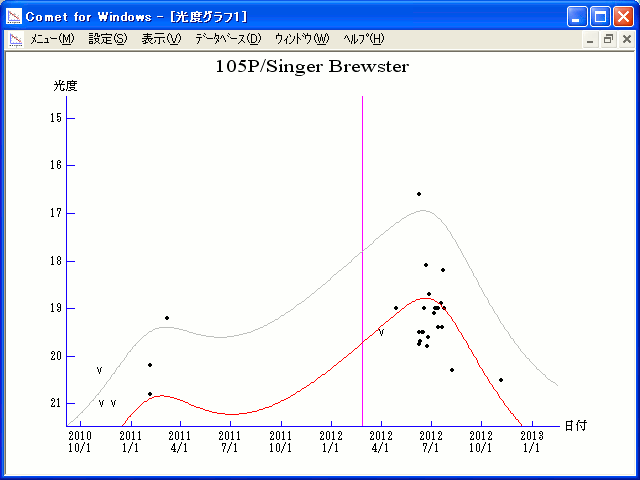
Task: Open the メニュー(M) menu
Action: point(52,40)
